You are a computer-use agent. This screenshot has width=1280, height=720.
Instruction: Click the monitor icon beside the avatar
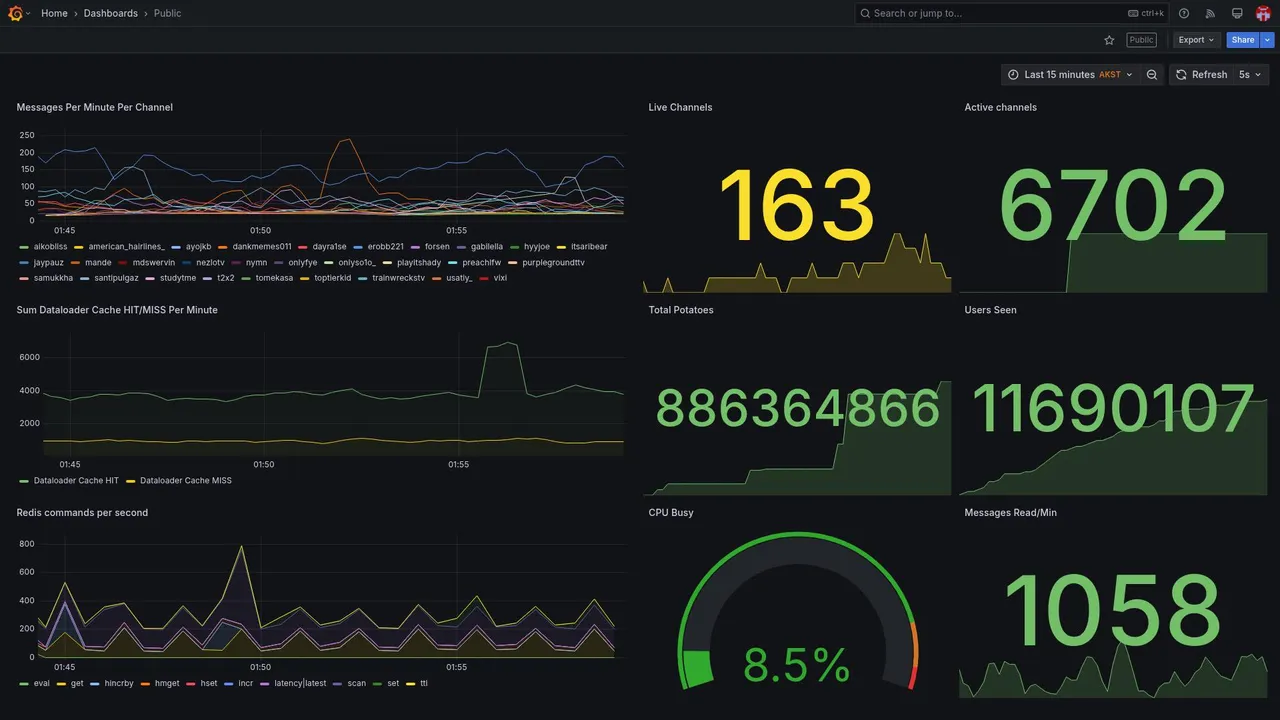point(1237,13)
